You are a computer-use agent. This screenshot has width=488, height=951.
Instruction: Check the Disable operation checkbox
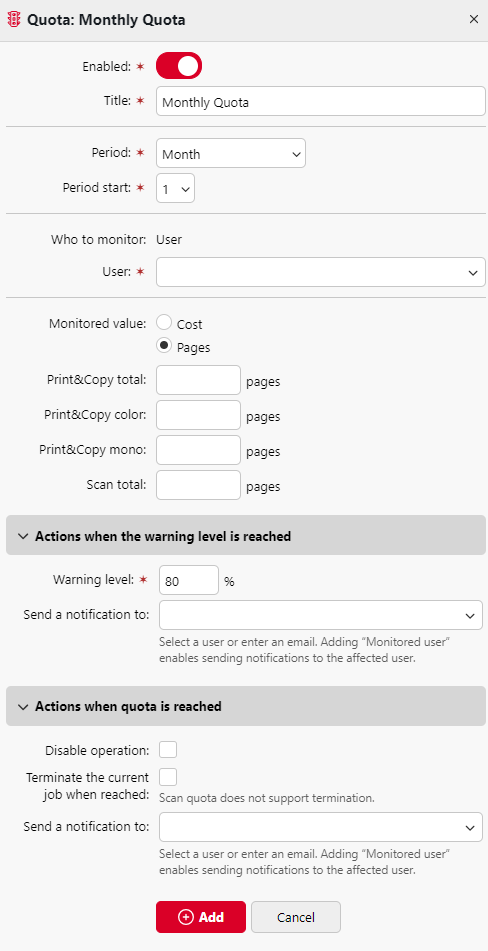tap(168, 750)
